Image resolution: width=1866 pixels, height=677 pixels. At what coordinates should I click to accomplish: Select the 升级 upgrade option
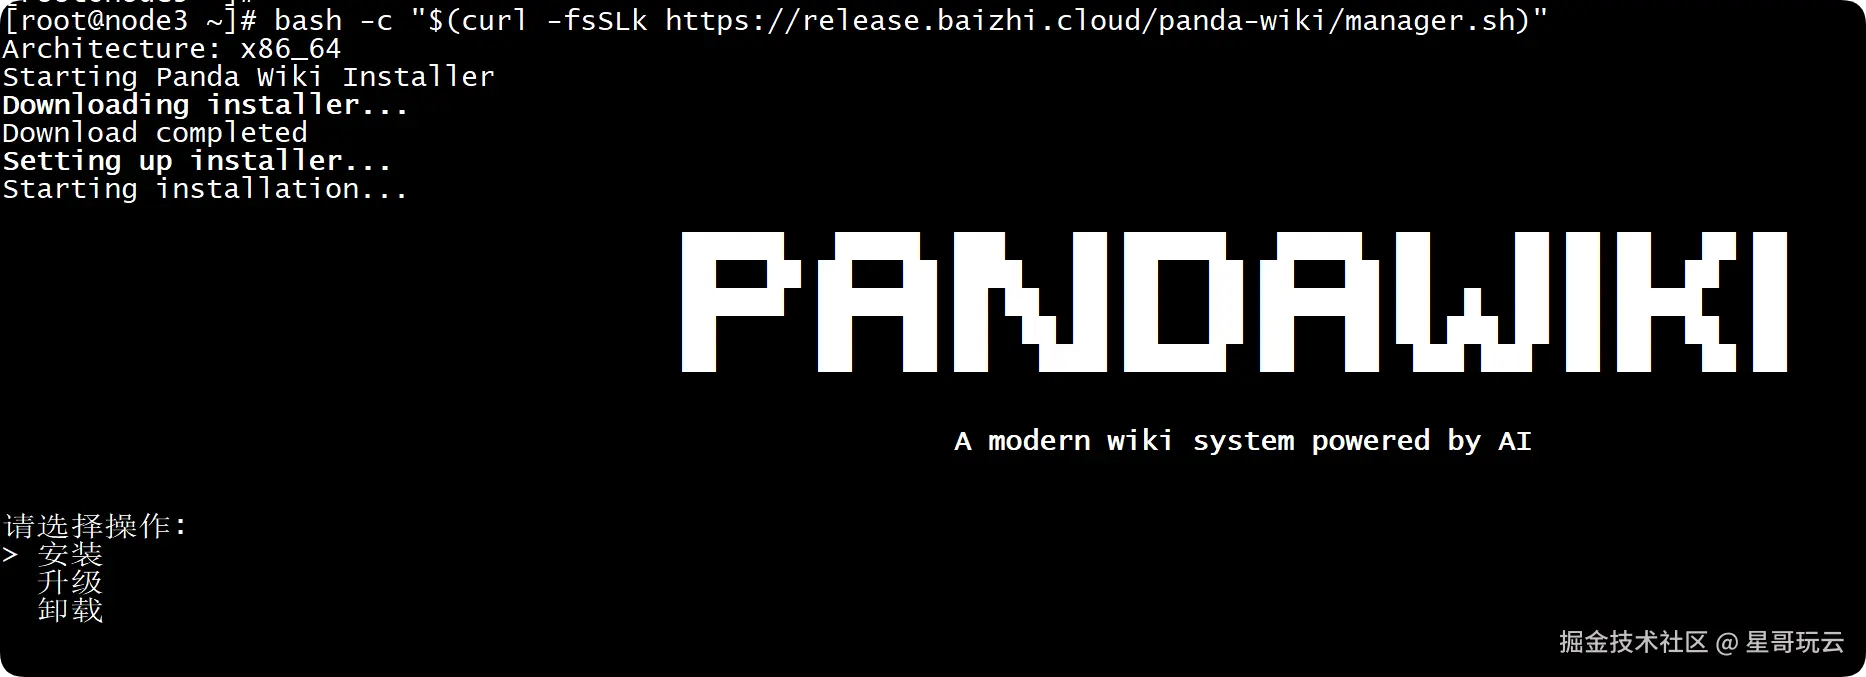(x=70, y=582)
